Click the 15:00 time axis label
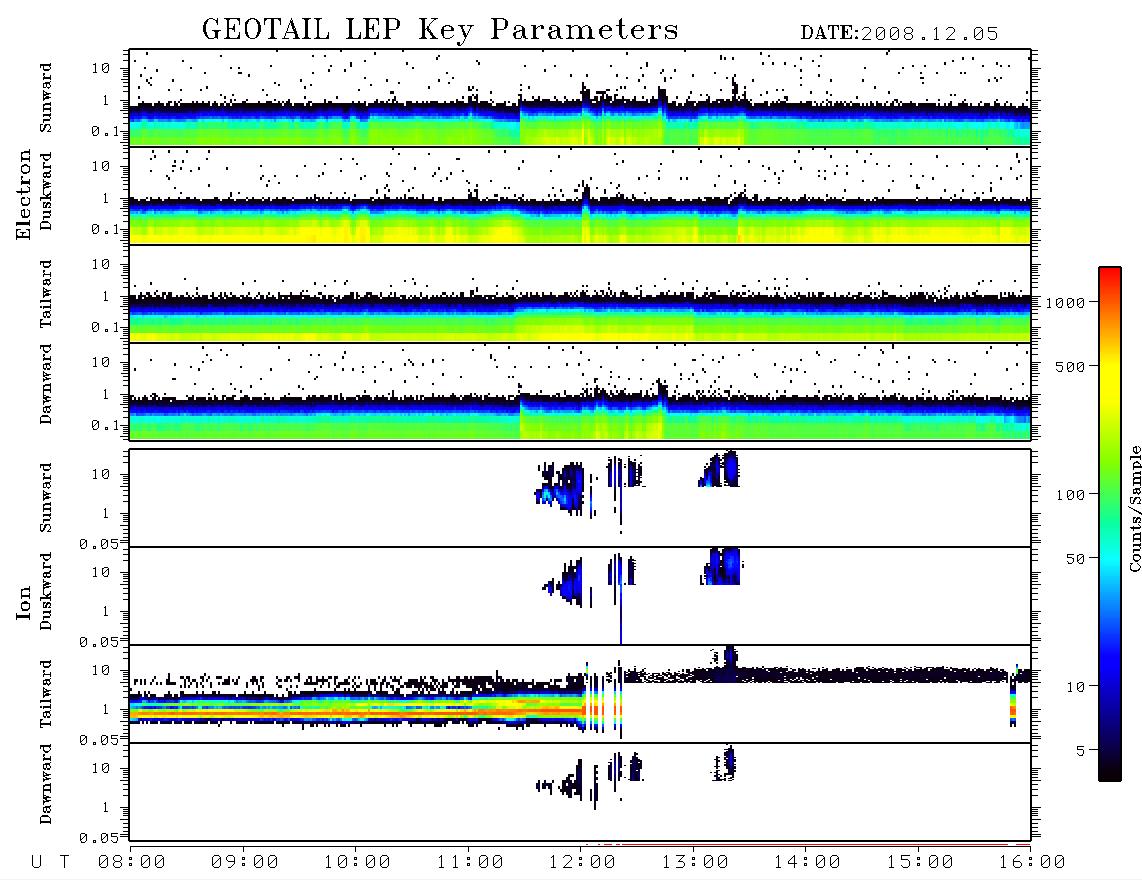 [x=920, y=863]
